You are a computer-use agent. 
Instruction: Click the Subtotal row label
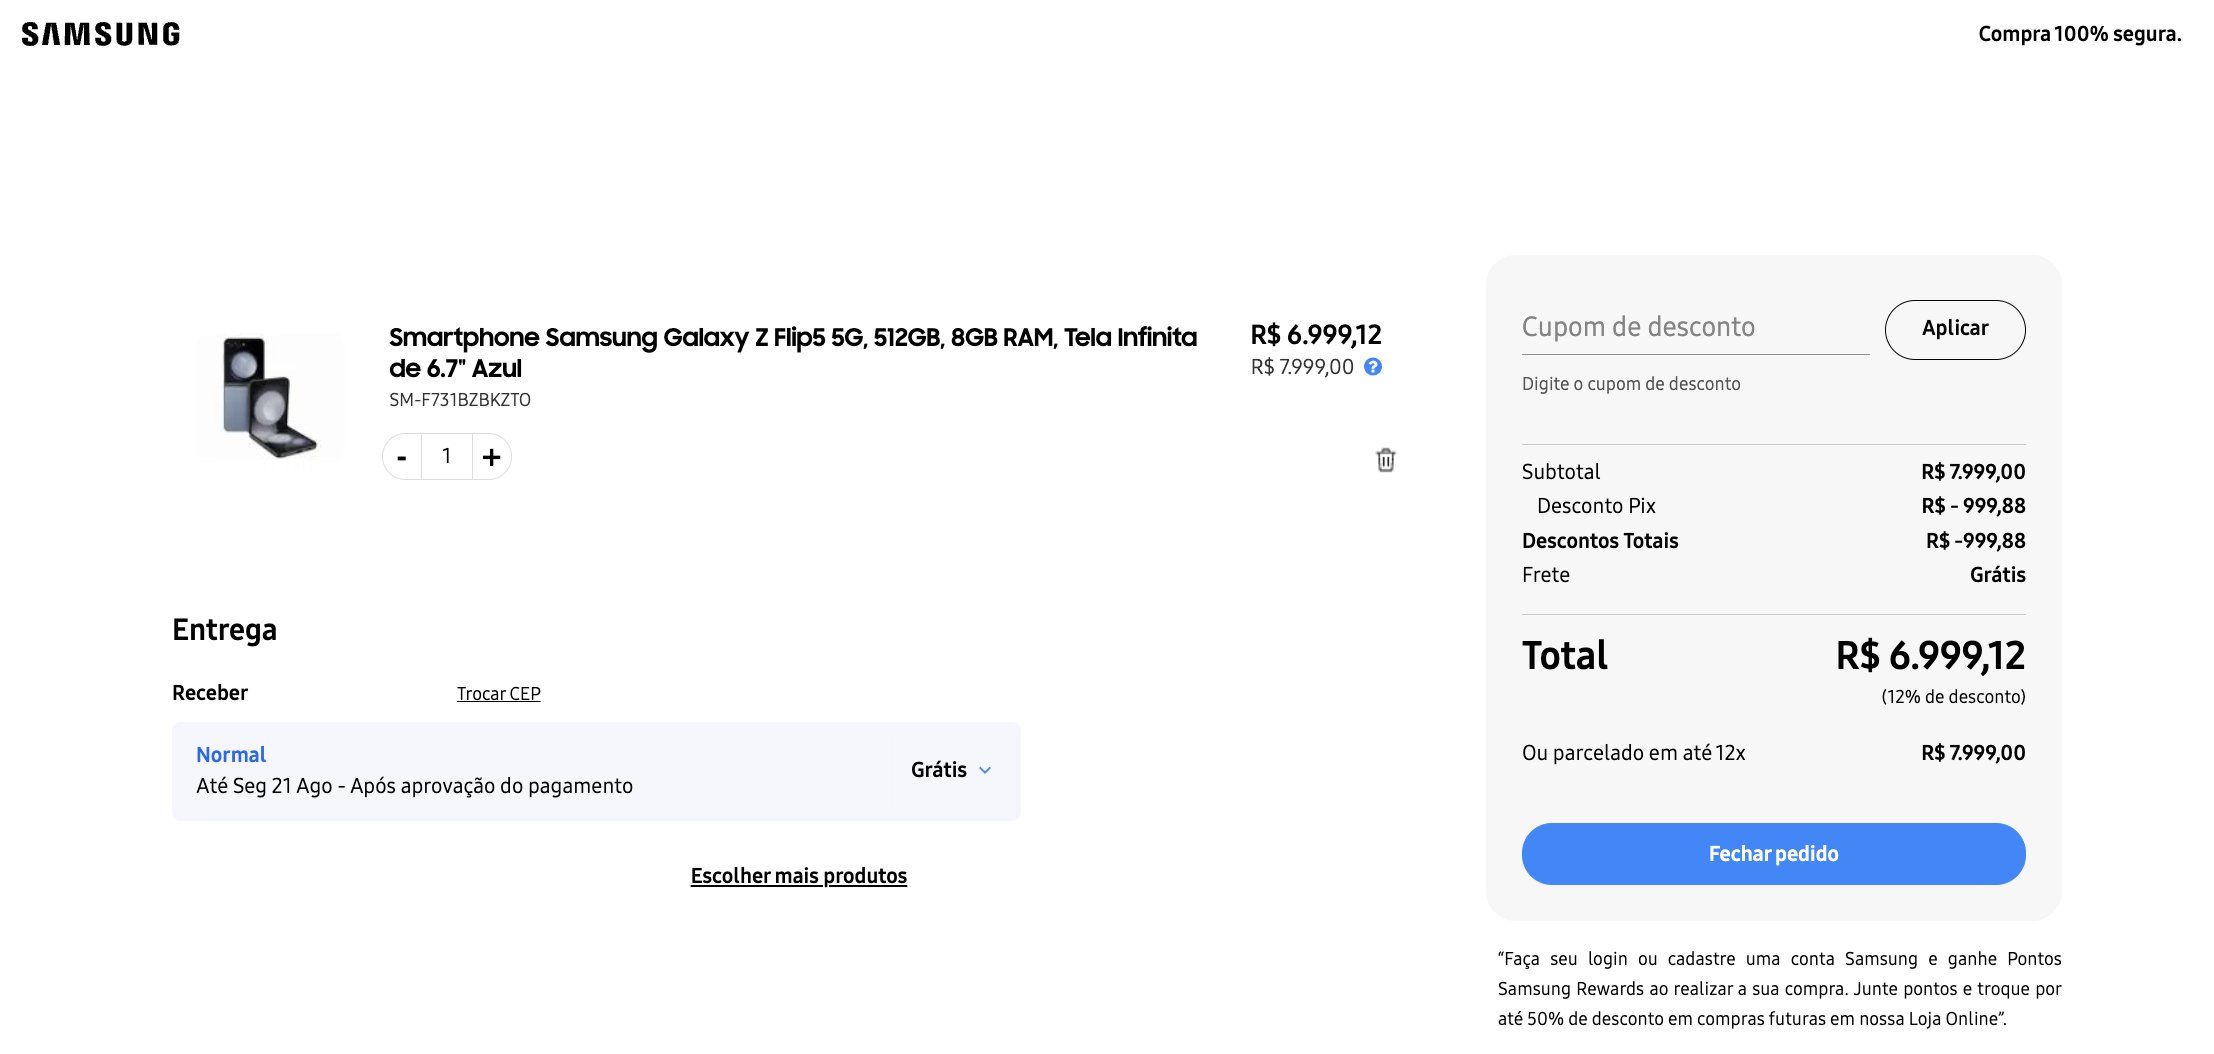(x=1561, y=472)
